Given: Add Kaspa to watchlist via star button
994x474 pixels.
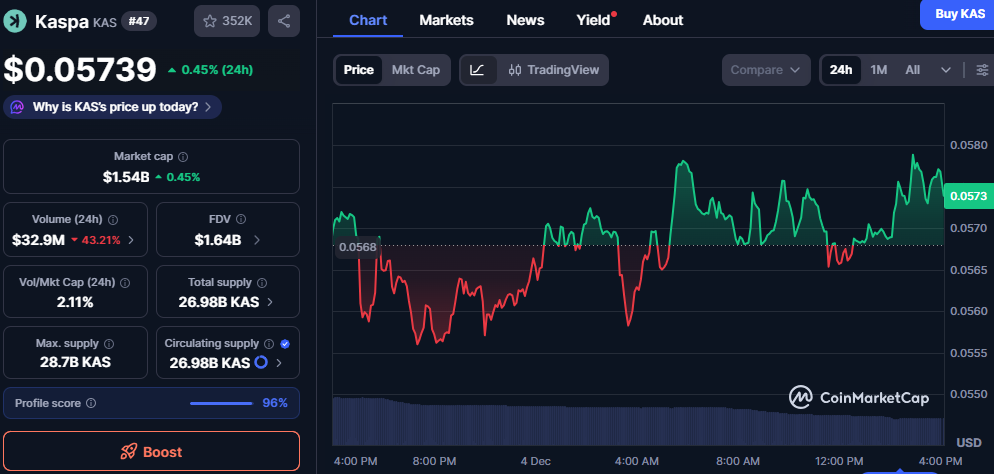Looking at the screenshot, I should (224, 20).
